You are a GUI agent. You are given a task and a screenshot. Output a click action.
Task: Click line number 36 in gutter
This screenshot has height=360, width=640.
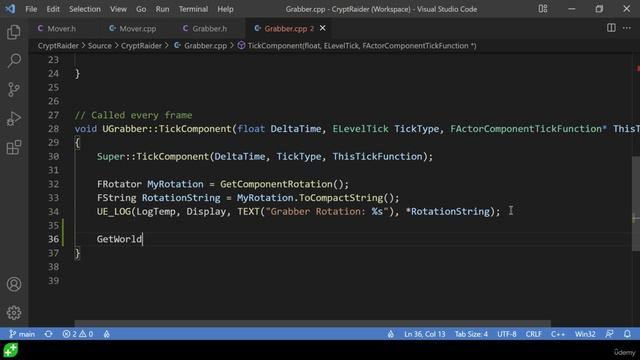pos(53,239)
